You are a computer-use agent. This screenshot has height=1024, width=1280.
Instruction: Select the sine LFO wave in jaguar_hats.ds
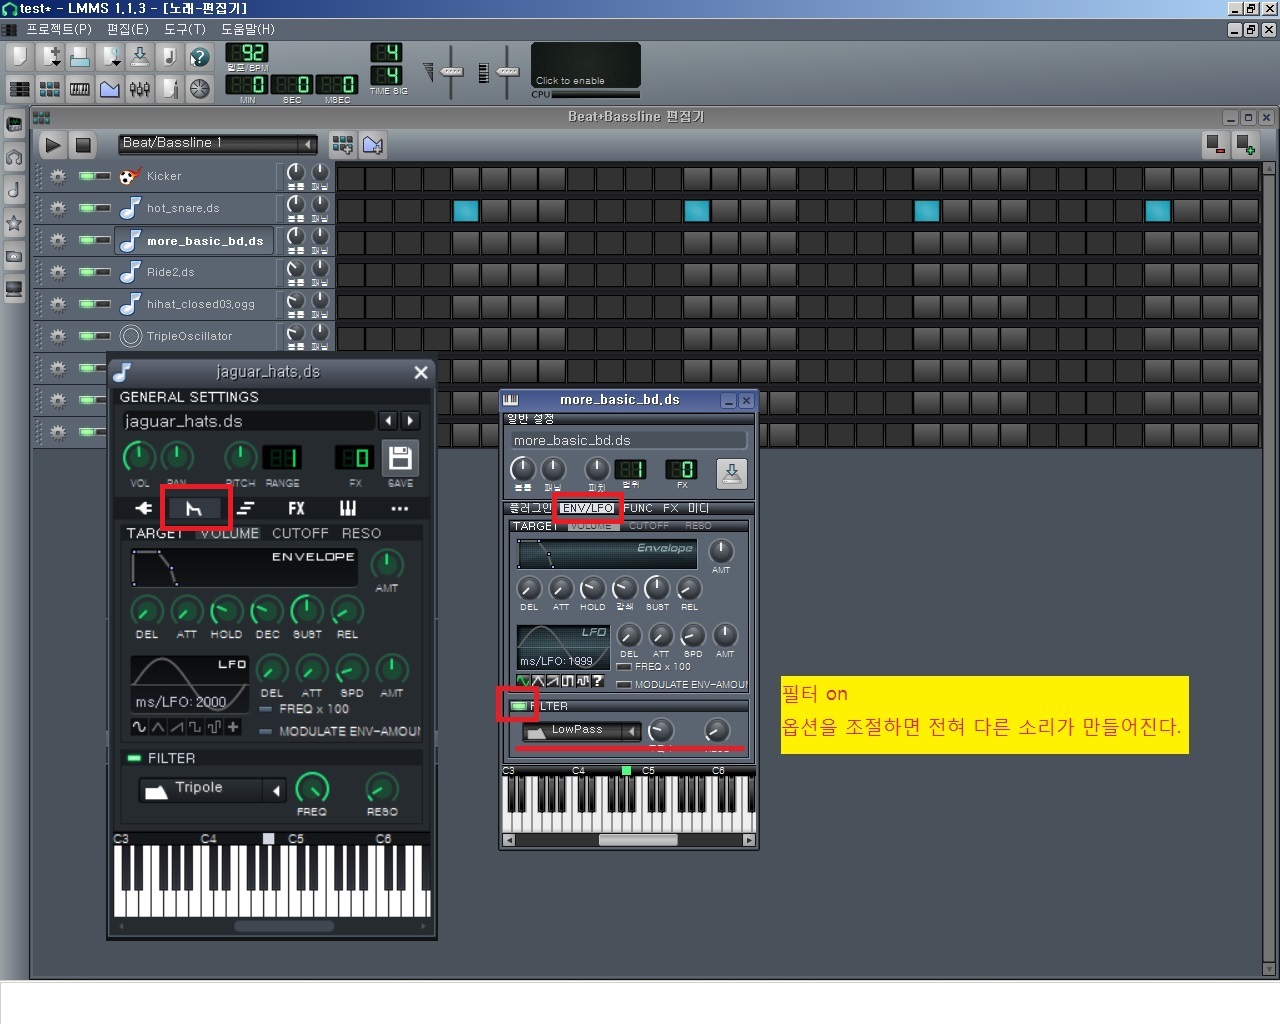pos(139,727)
